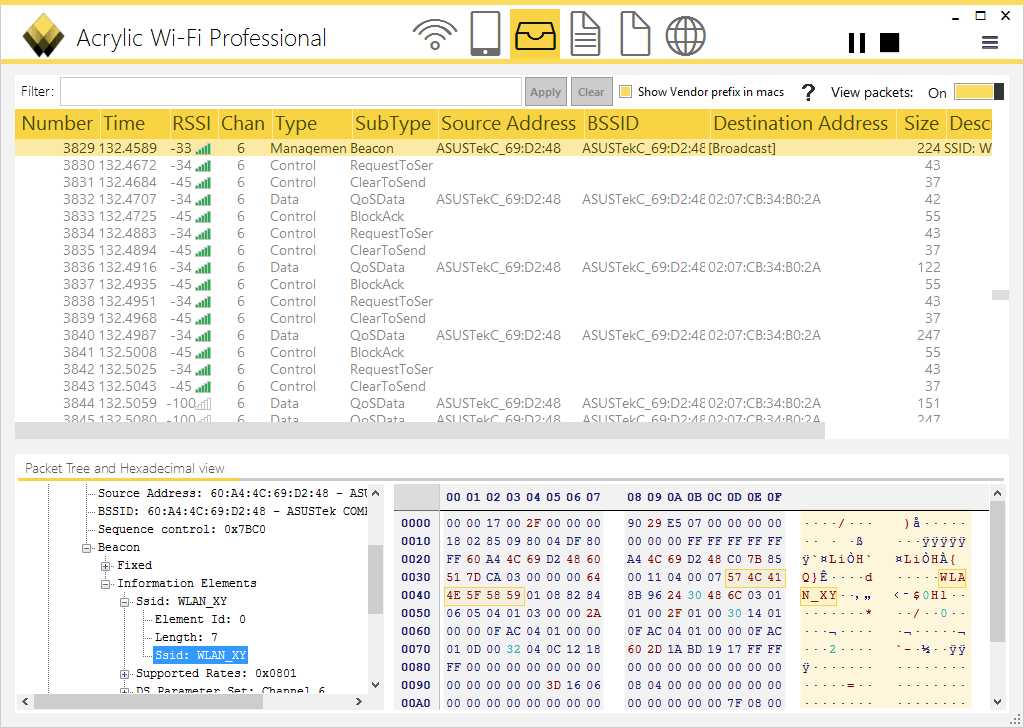Sort by the SubType column header
Screen dimensions: 1024x728
[x=394, y=123]
